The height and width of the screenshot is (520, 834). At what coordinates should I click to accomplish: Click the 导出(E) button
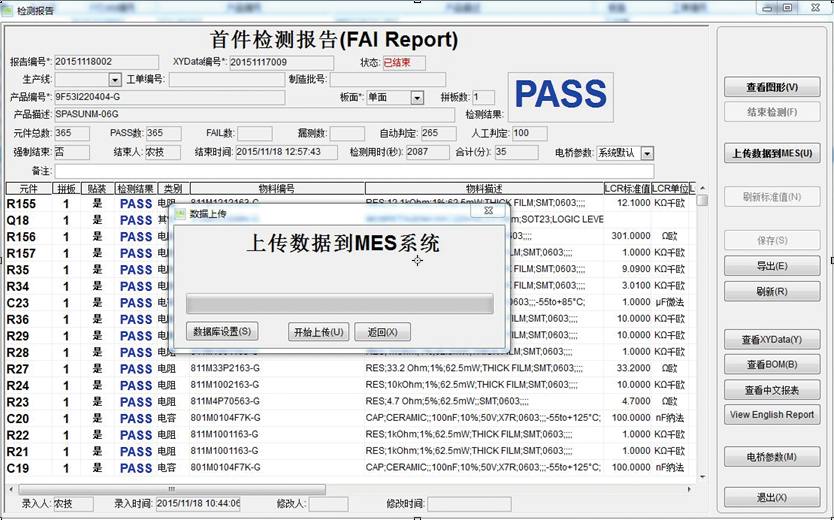pos(771,267)
